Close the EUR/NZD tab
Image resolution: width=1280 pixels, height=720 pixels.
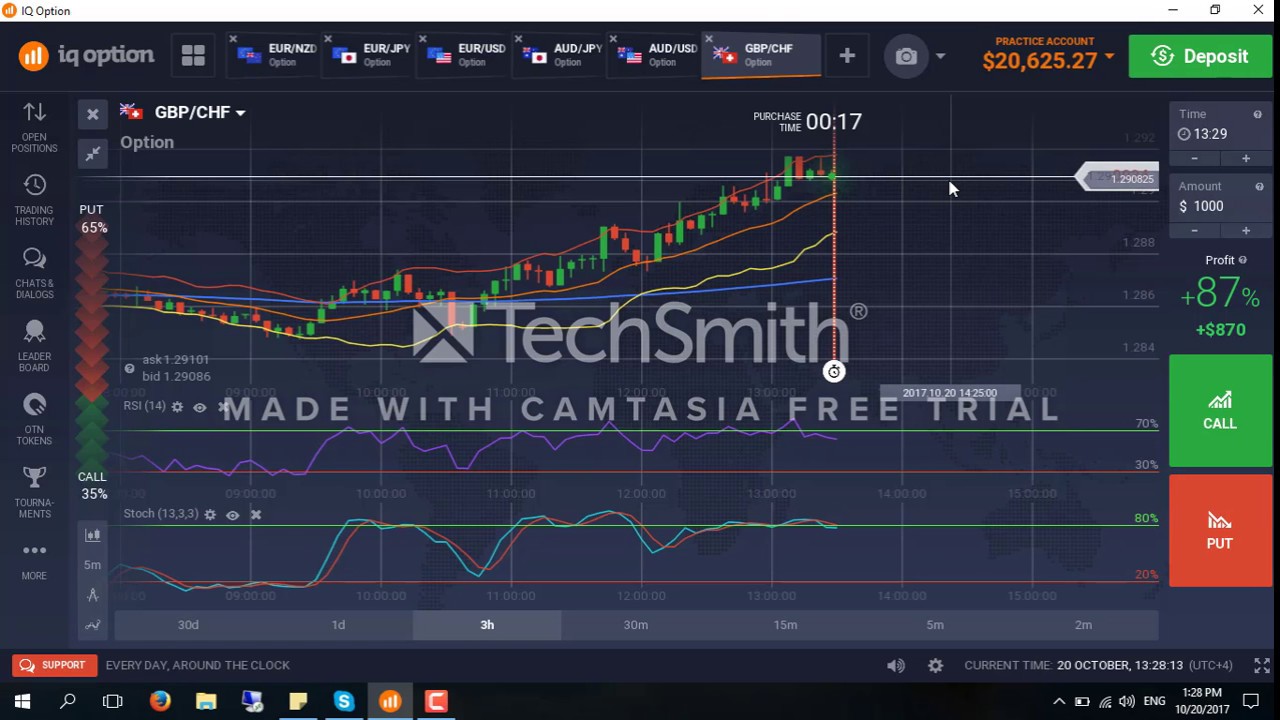(233, 40)
